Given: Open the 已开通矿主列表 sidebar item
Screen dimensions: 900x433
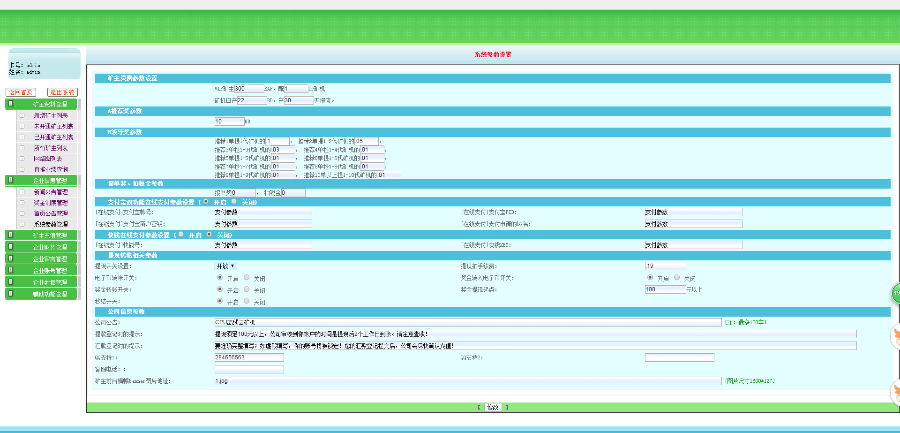Looking at the screenshot, I should click(x=53, y=137).
